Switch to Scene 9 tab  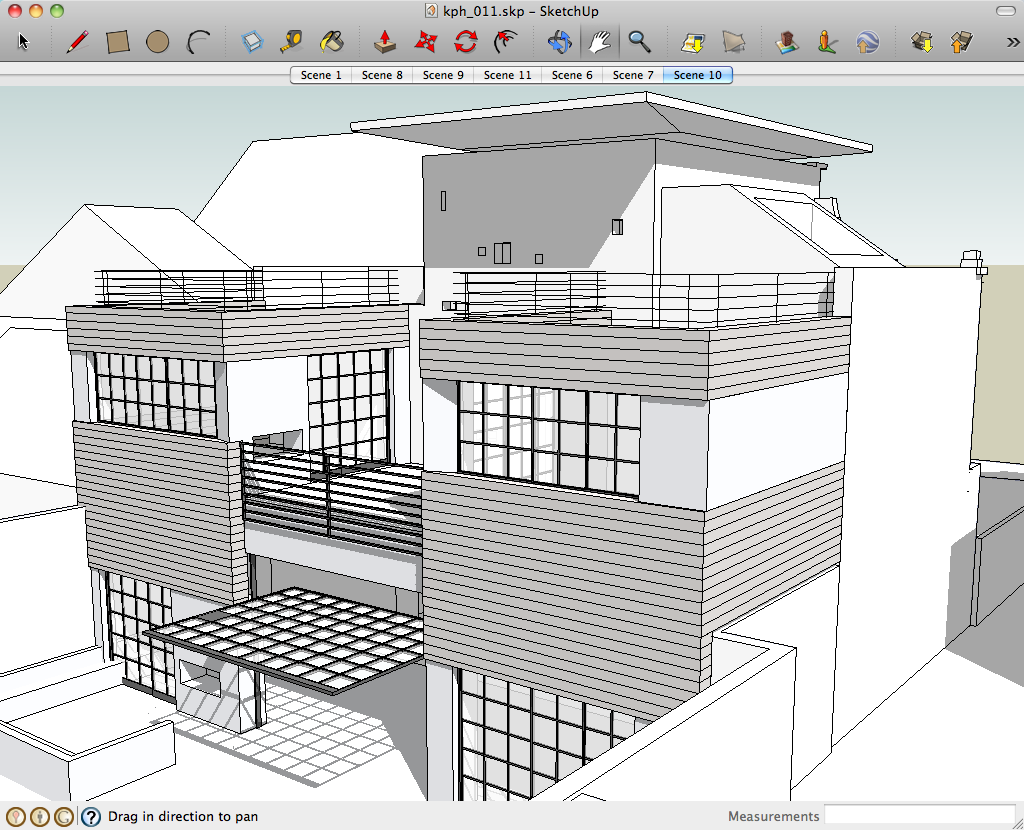click(x=443, y=75)
